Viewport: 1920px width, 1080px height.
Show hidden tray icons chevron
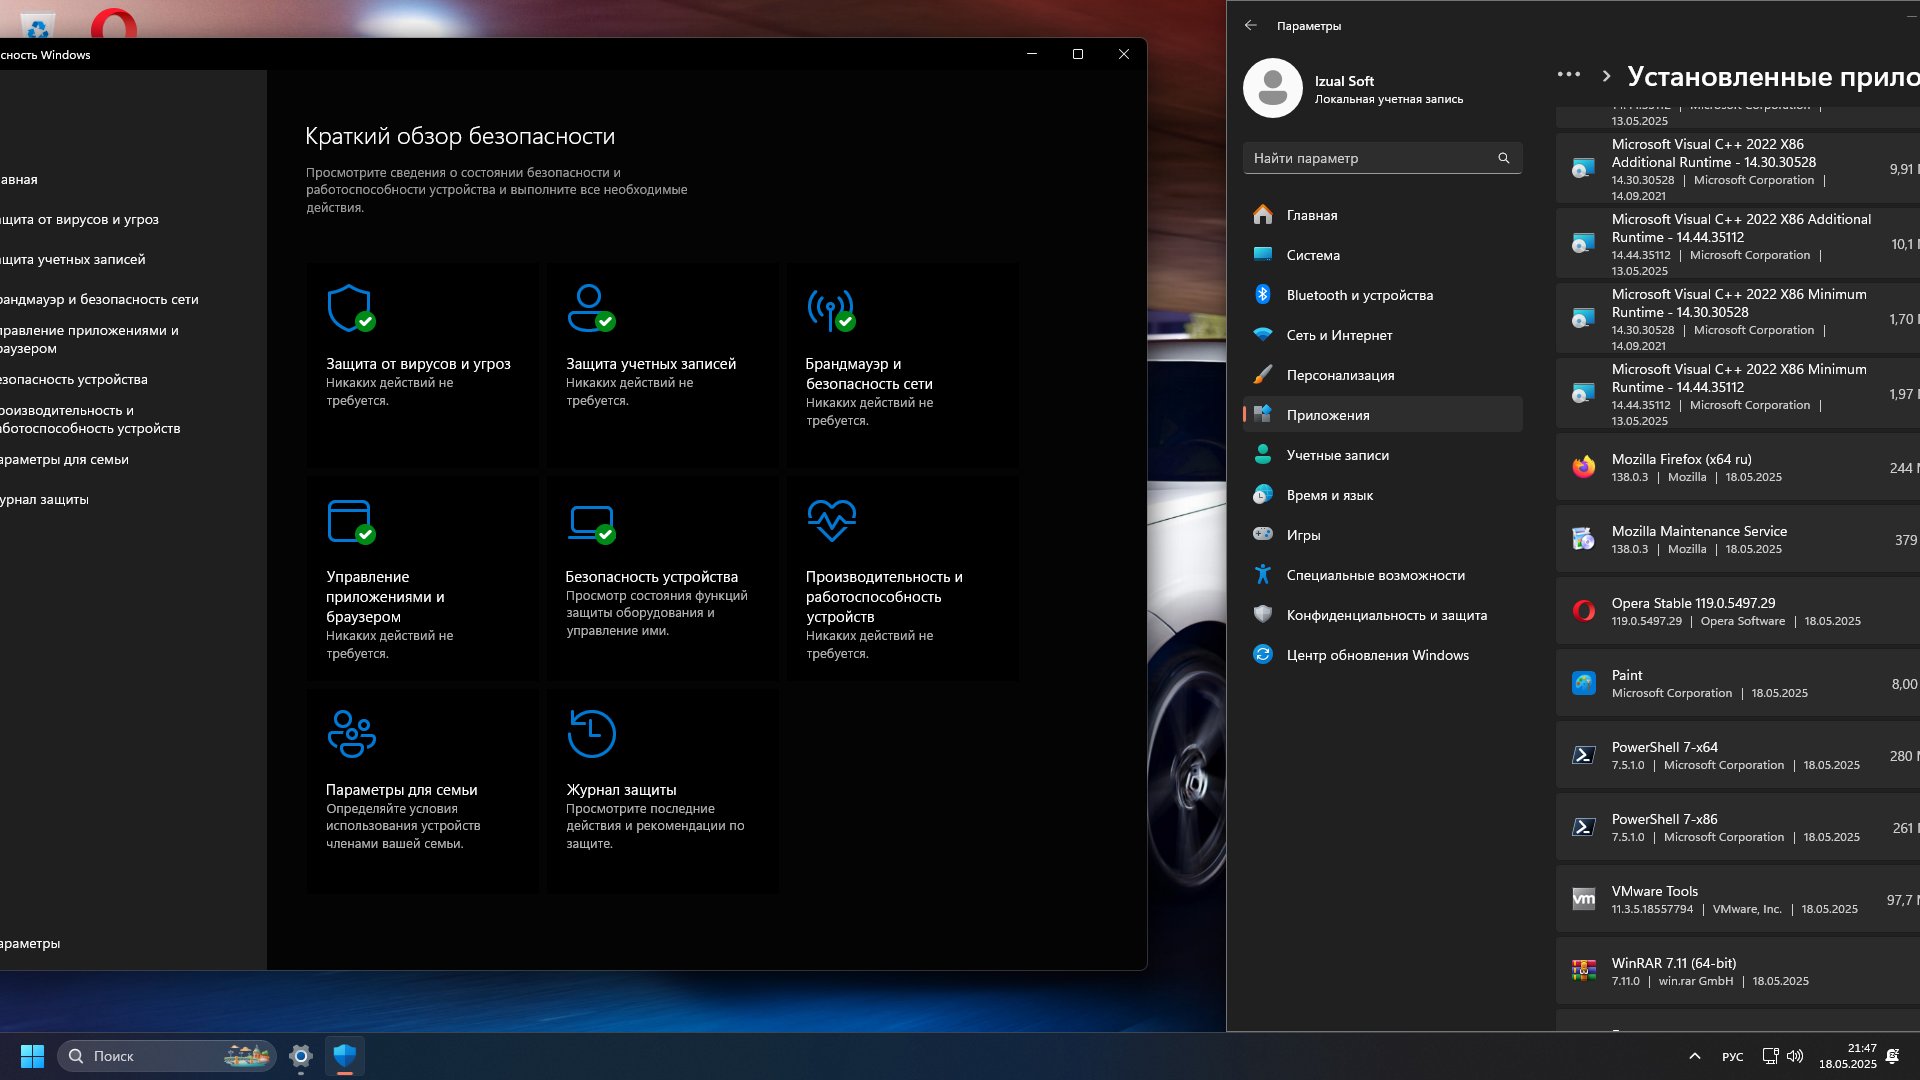1694,1056
